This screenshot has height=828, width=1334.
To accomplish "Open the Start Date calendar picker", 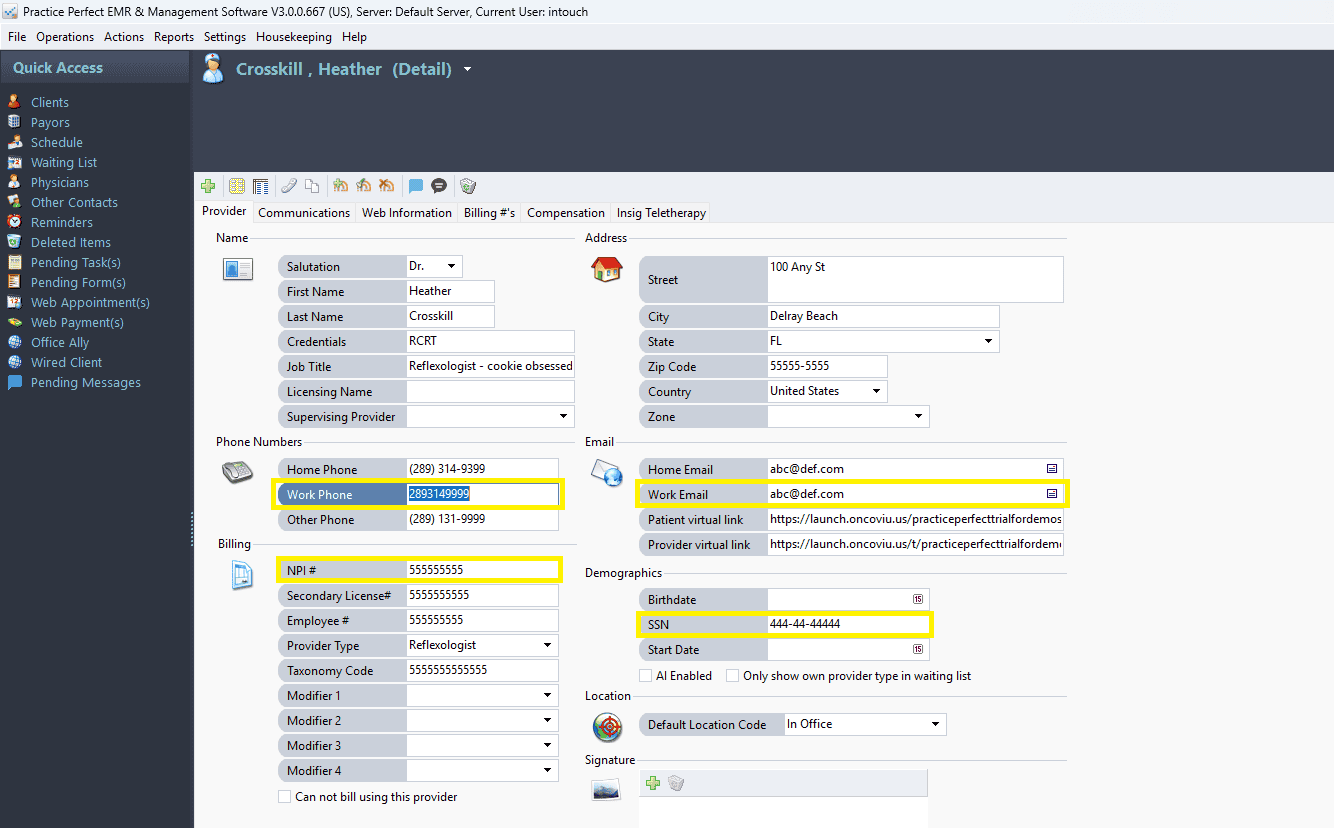I will (918, 649).
